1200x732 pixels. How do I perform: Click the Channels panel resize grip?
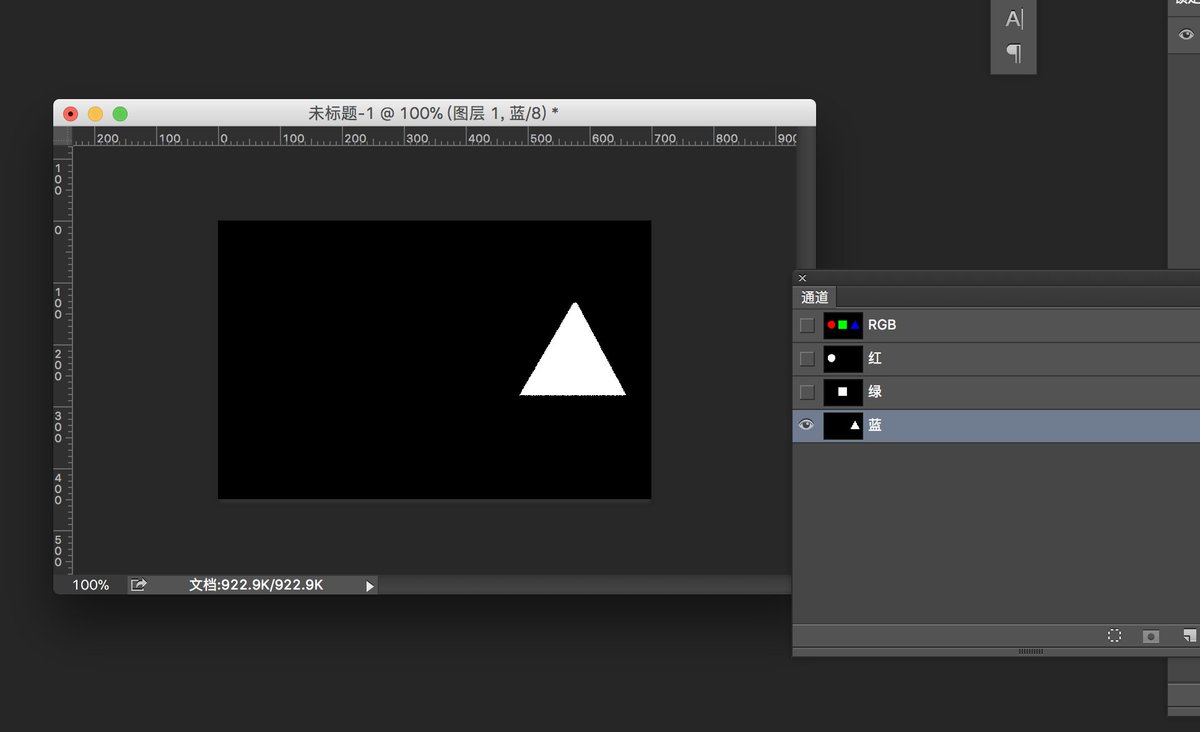pyautogui.click(x=1030, y=651)
